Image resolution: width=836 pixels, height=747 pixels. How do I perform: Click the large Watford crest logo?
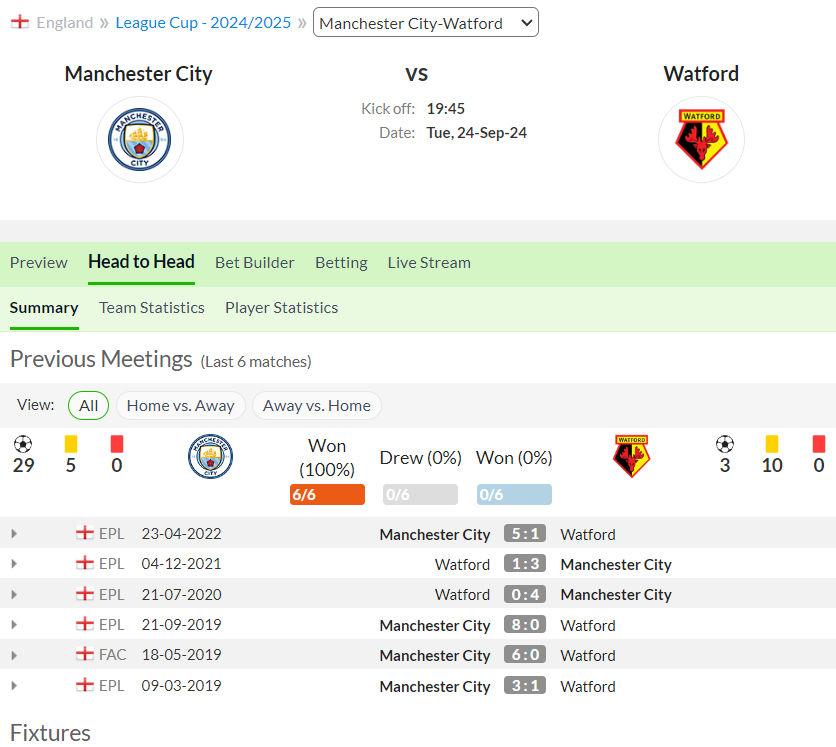point(701,139)
